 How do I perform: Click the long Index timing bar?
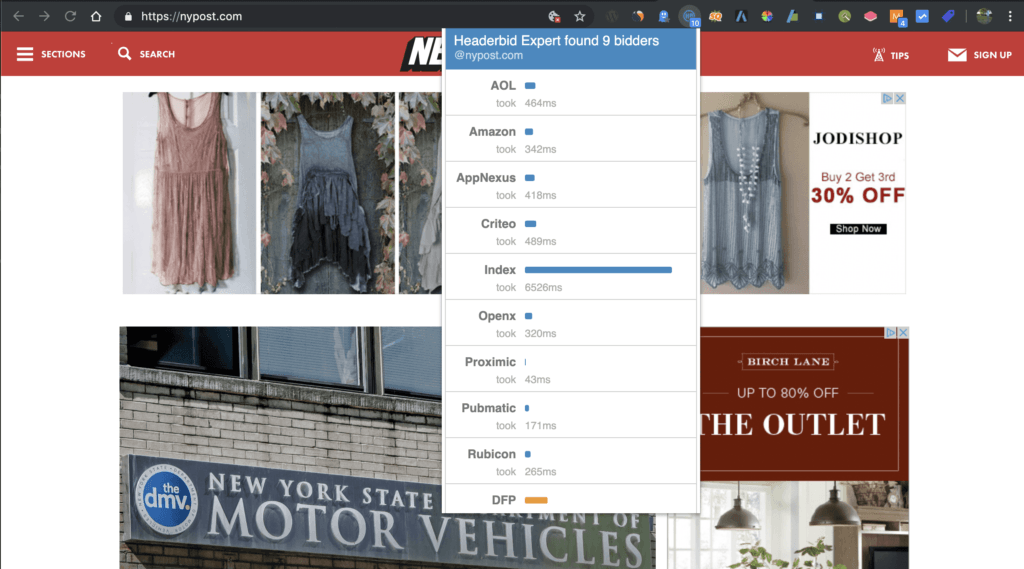coord(598,270)
